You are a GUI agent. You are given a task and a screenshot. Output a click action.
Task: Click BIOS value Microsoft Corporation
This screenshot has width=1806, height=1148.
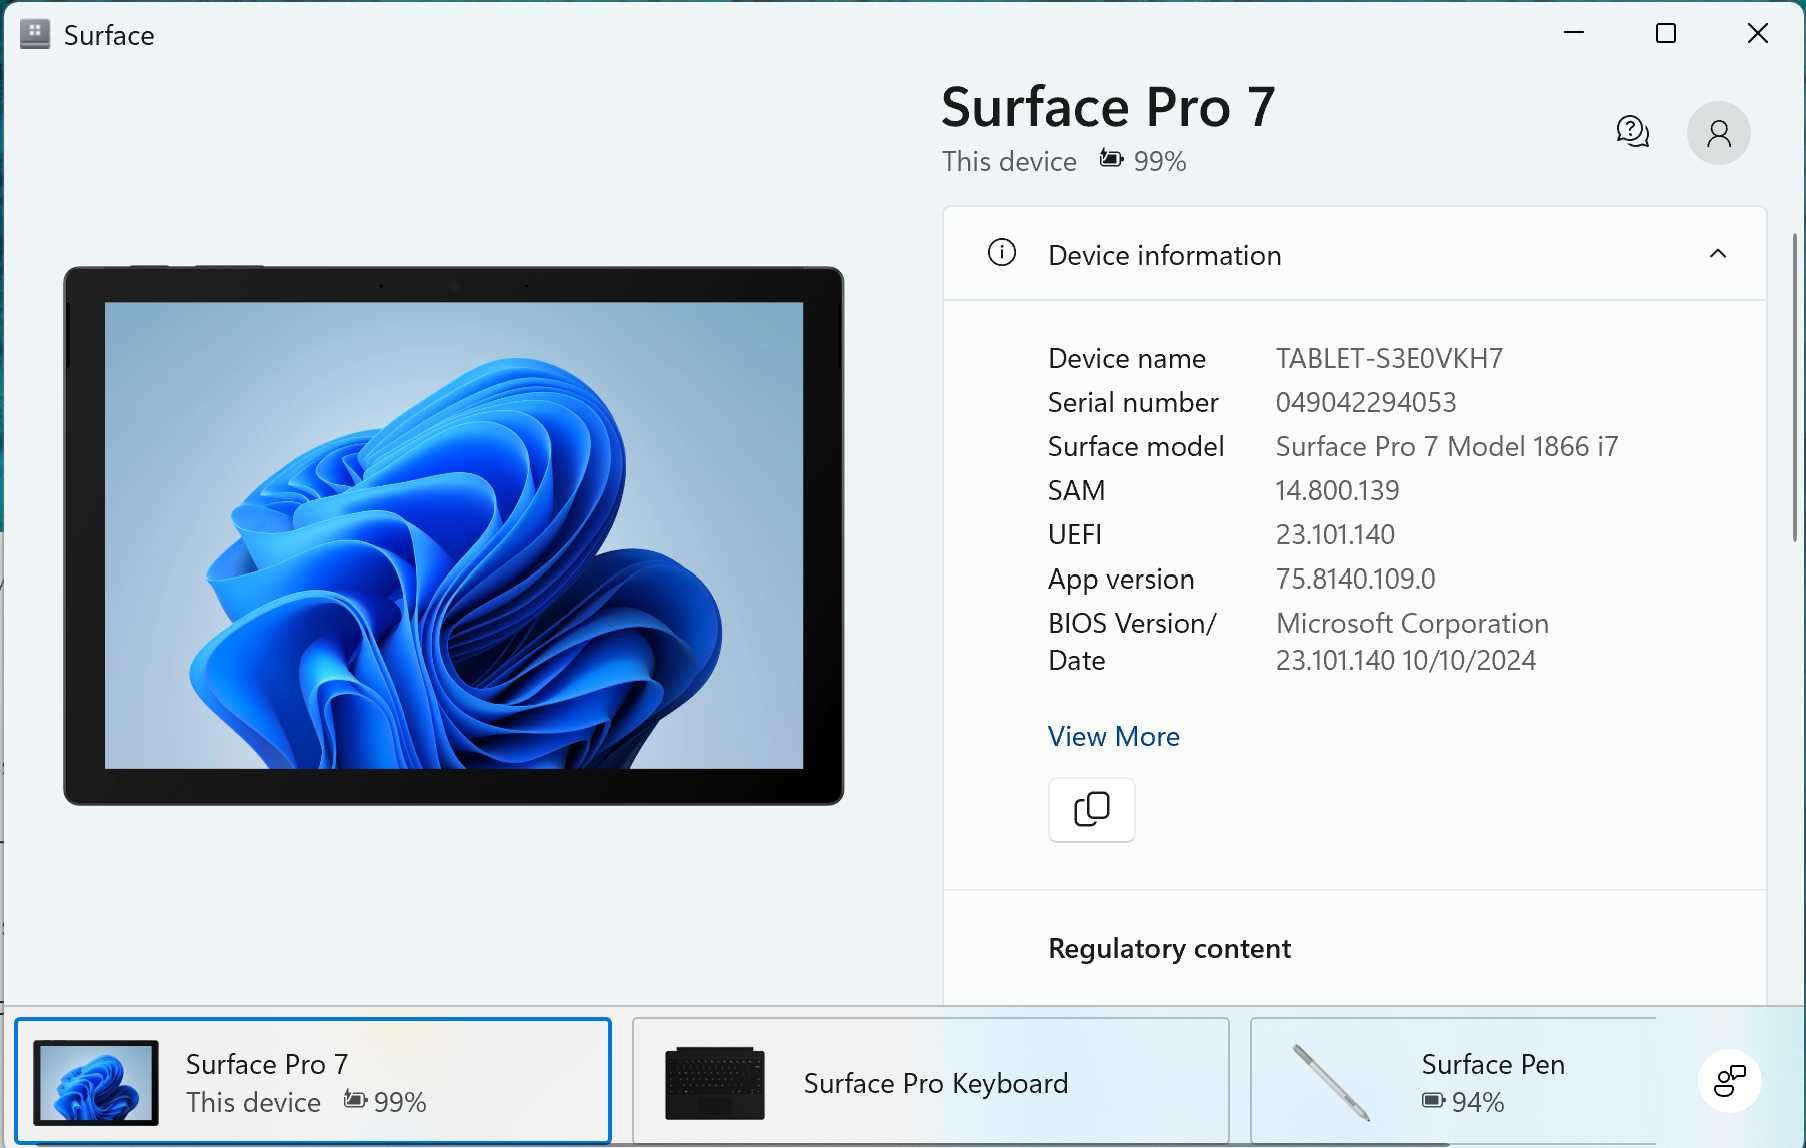[x=1412, y=624]
